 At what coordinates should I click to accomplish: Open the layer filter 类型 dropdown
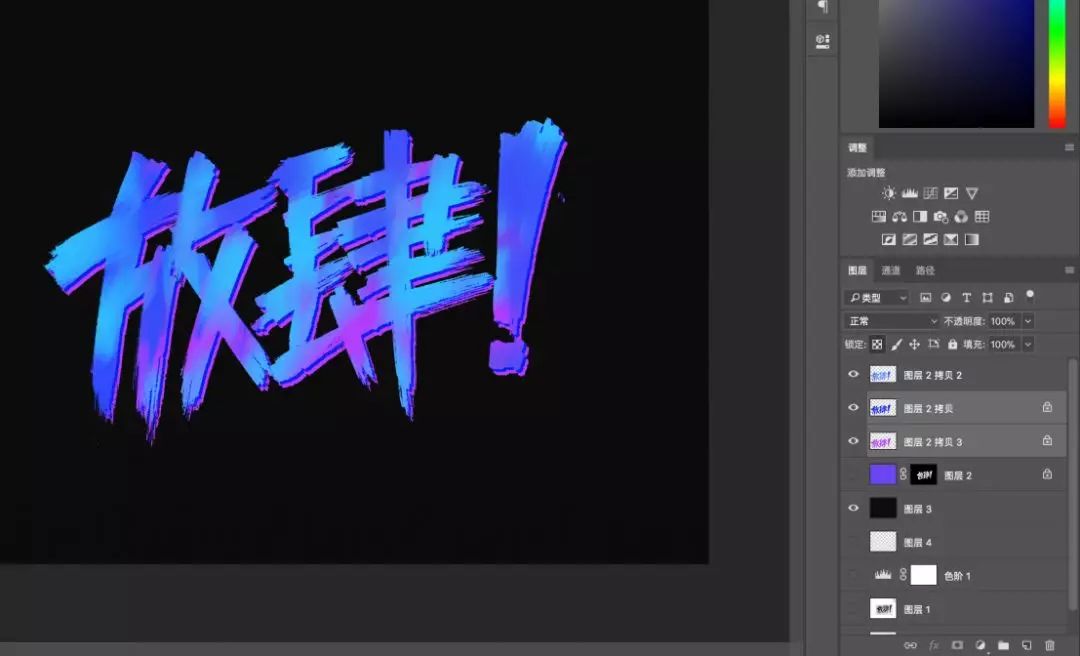875,297
